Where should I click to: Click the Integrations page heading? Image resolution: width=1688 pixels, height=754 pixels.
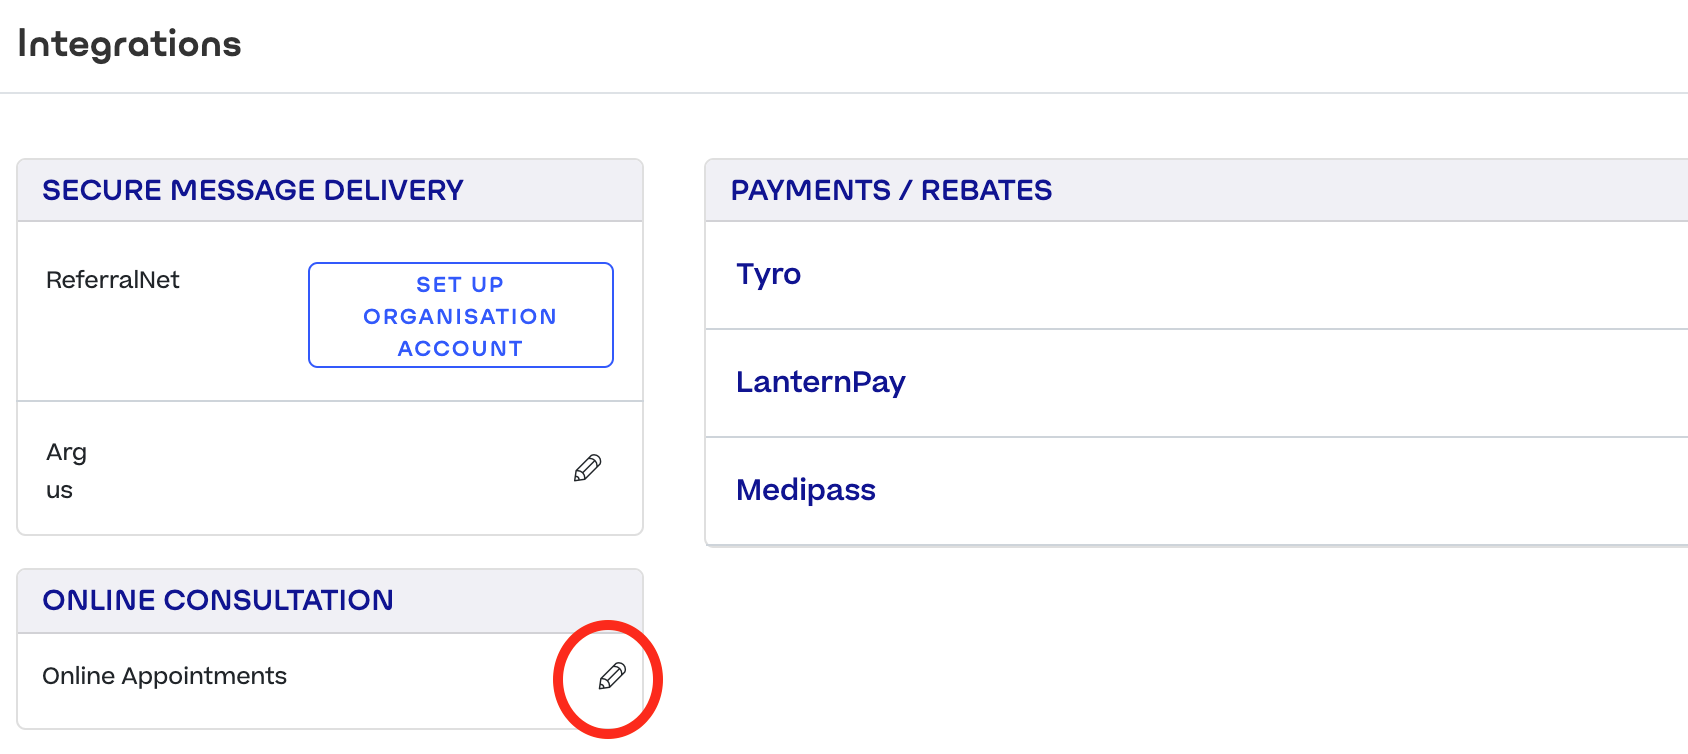click(x=130, y=44)
